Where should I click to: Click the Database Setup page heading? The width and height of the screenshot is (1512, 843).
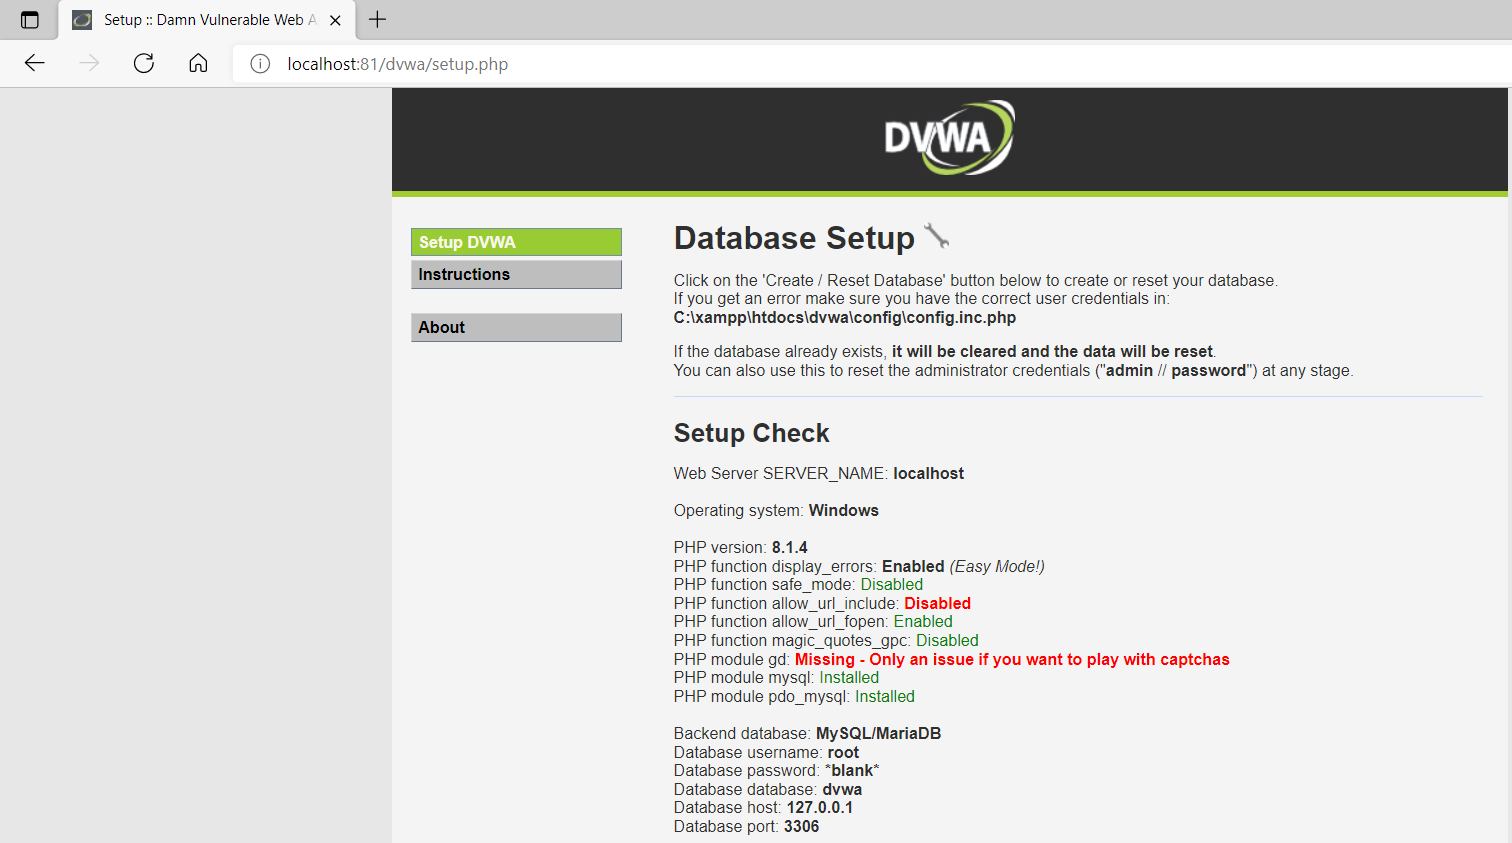coord(793,238)
